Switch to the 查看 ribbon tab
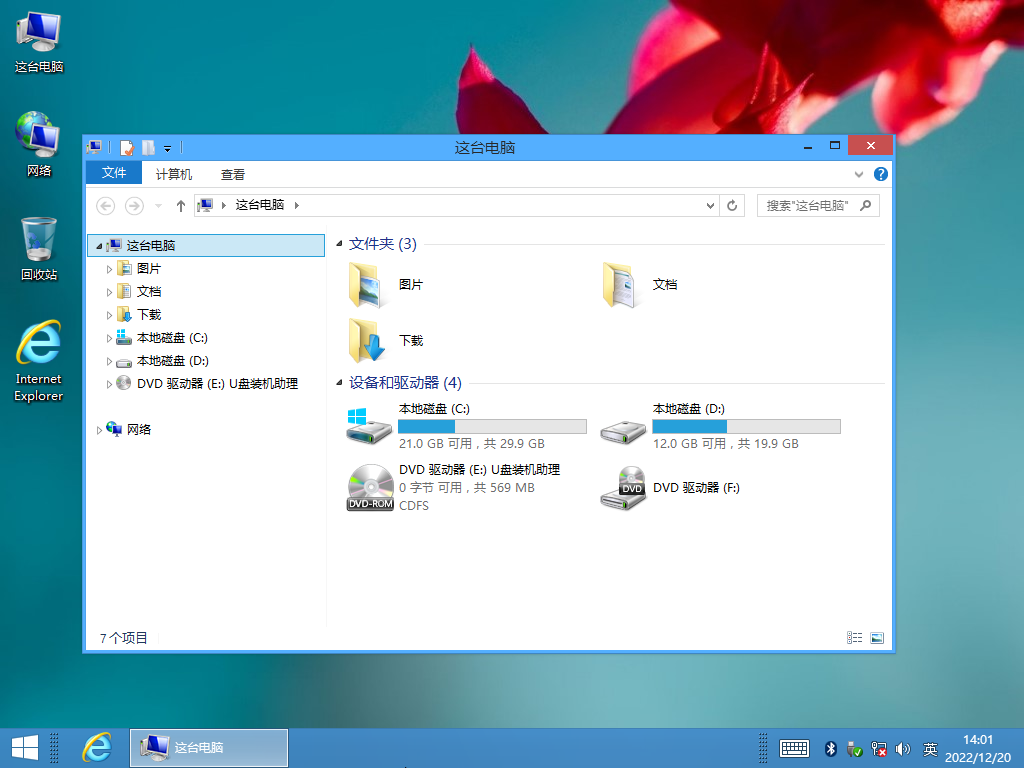The height and width of the screenshot is (768, 1024). 233,174
